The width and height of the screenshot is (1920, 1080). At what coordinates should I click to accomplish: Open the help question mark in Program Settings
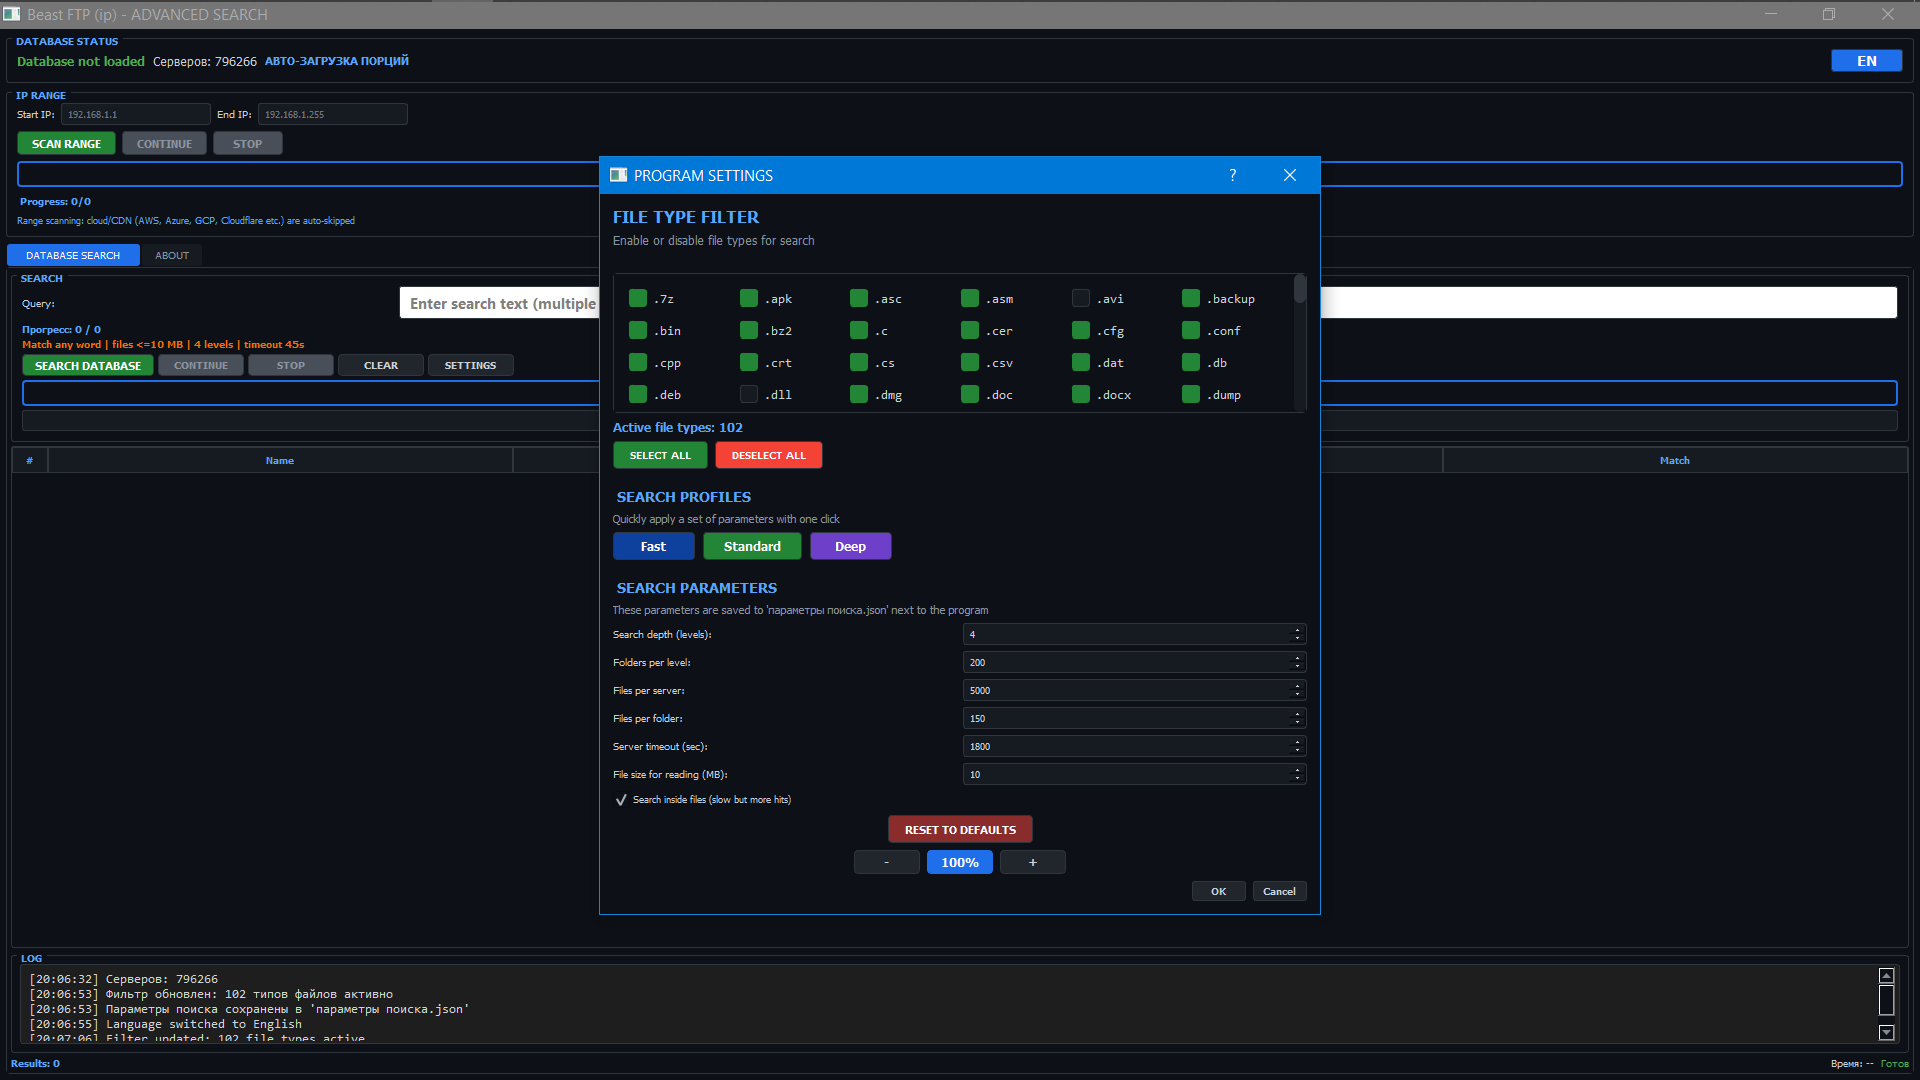tap(1232, 175)
